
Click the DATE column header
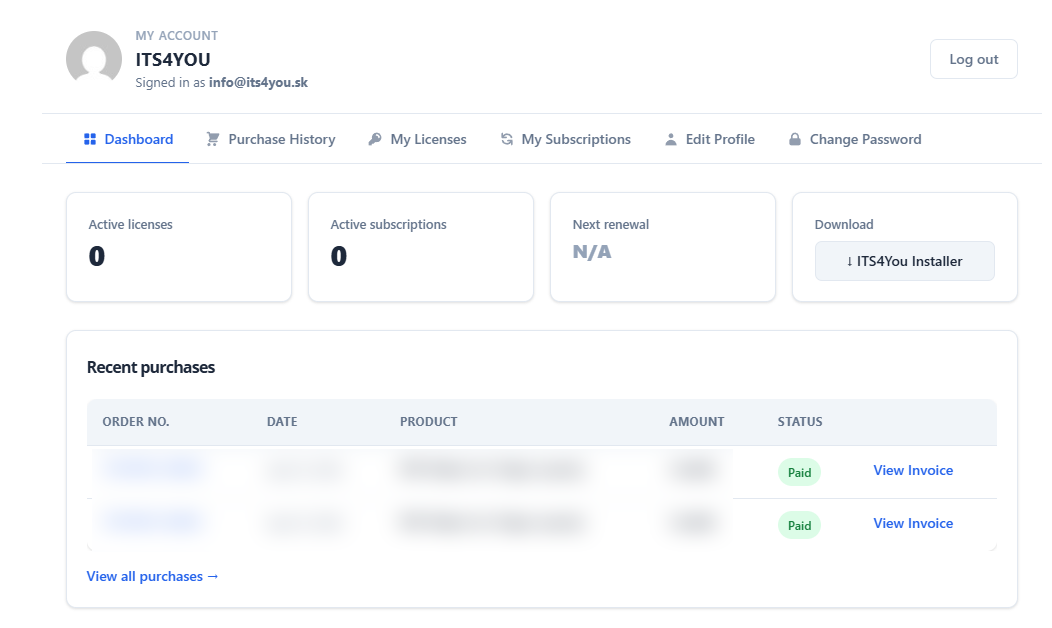pos(282,421)
